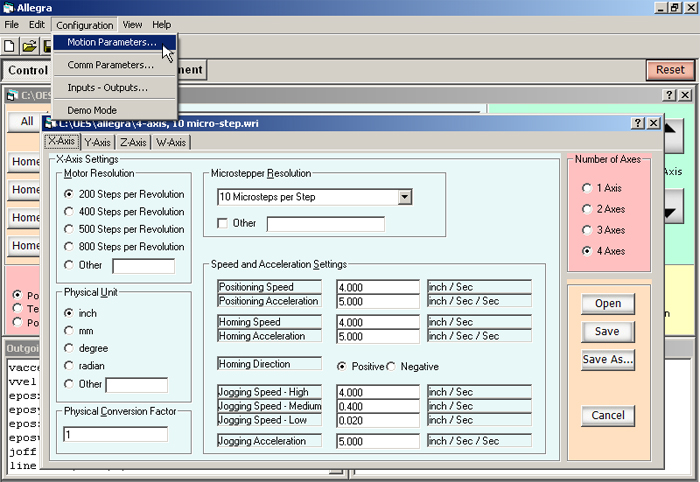Set homing direction to Negative
The image size is (700, 482).
pos(413,366)
